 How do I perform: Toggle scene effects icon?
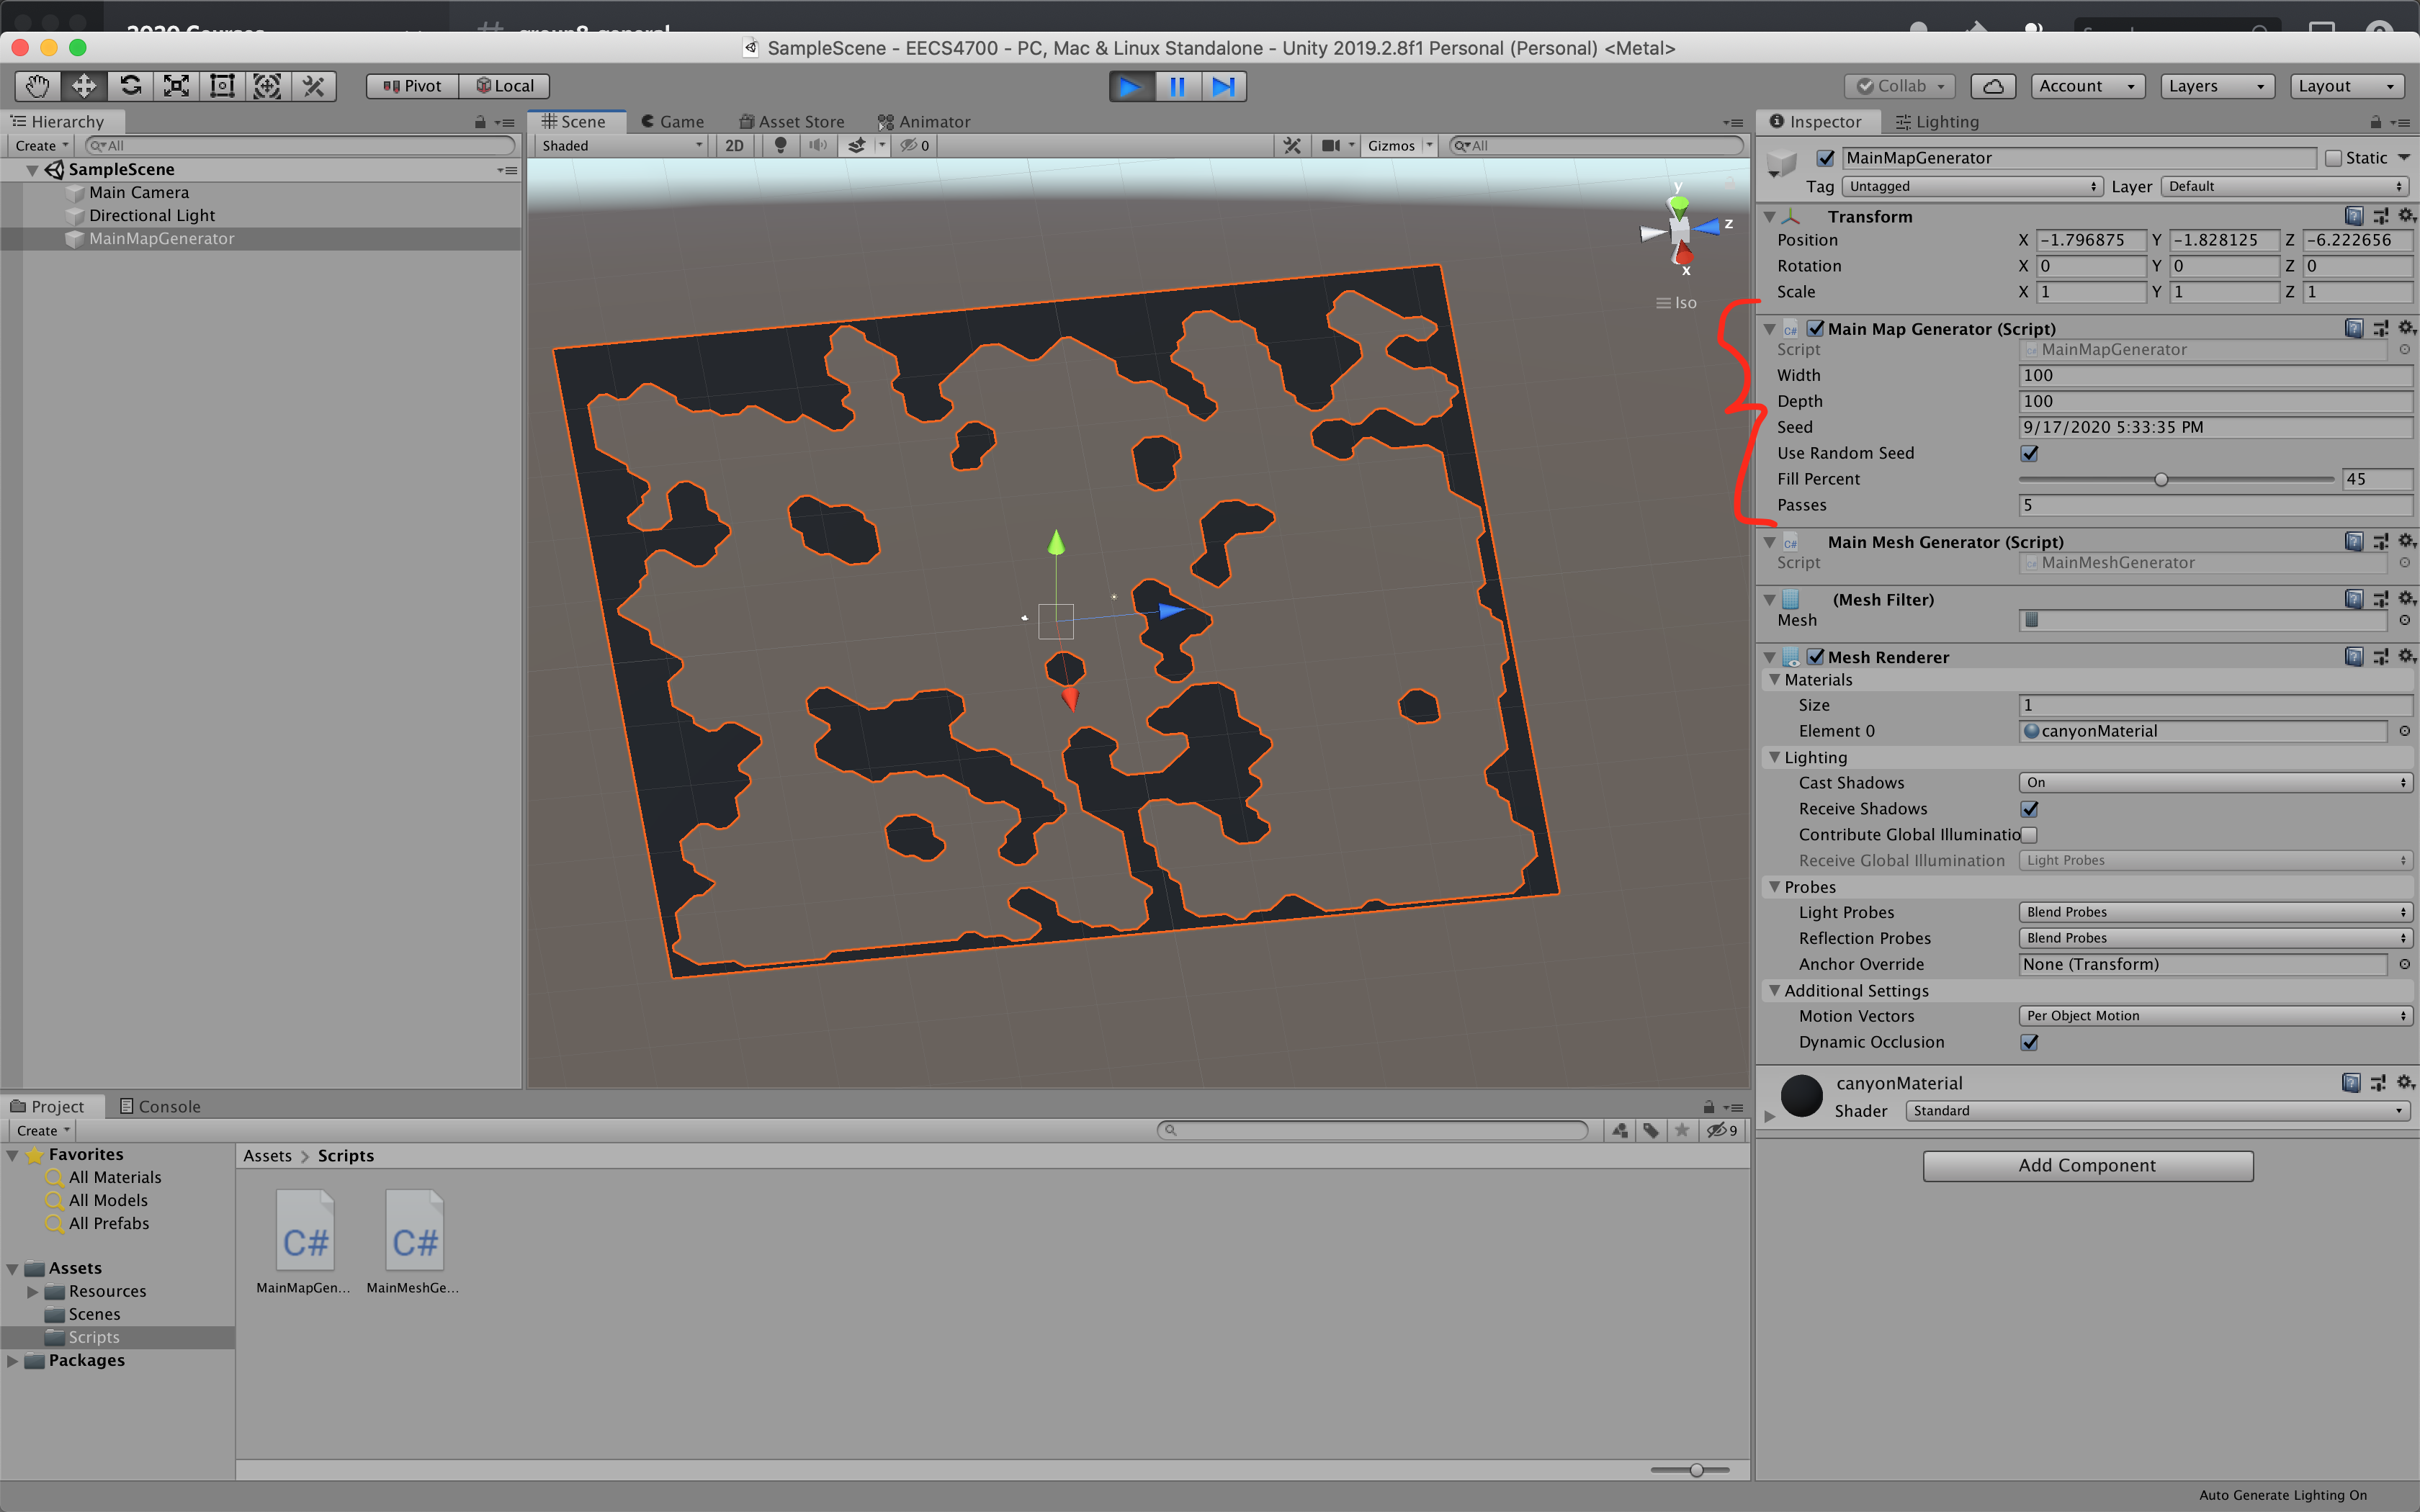tap(856, 145)
